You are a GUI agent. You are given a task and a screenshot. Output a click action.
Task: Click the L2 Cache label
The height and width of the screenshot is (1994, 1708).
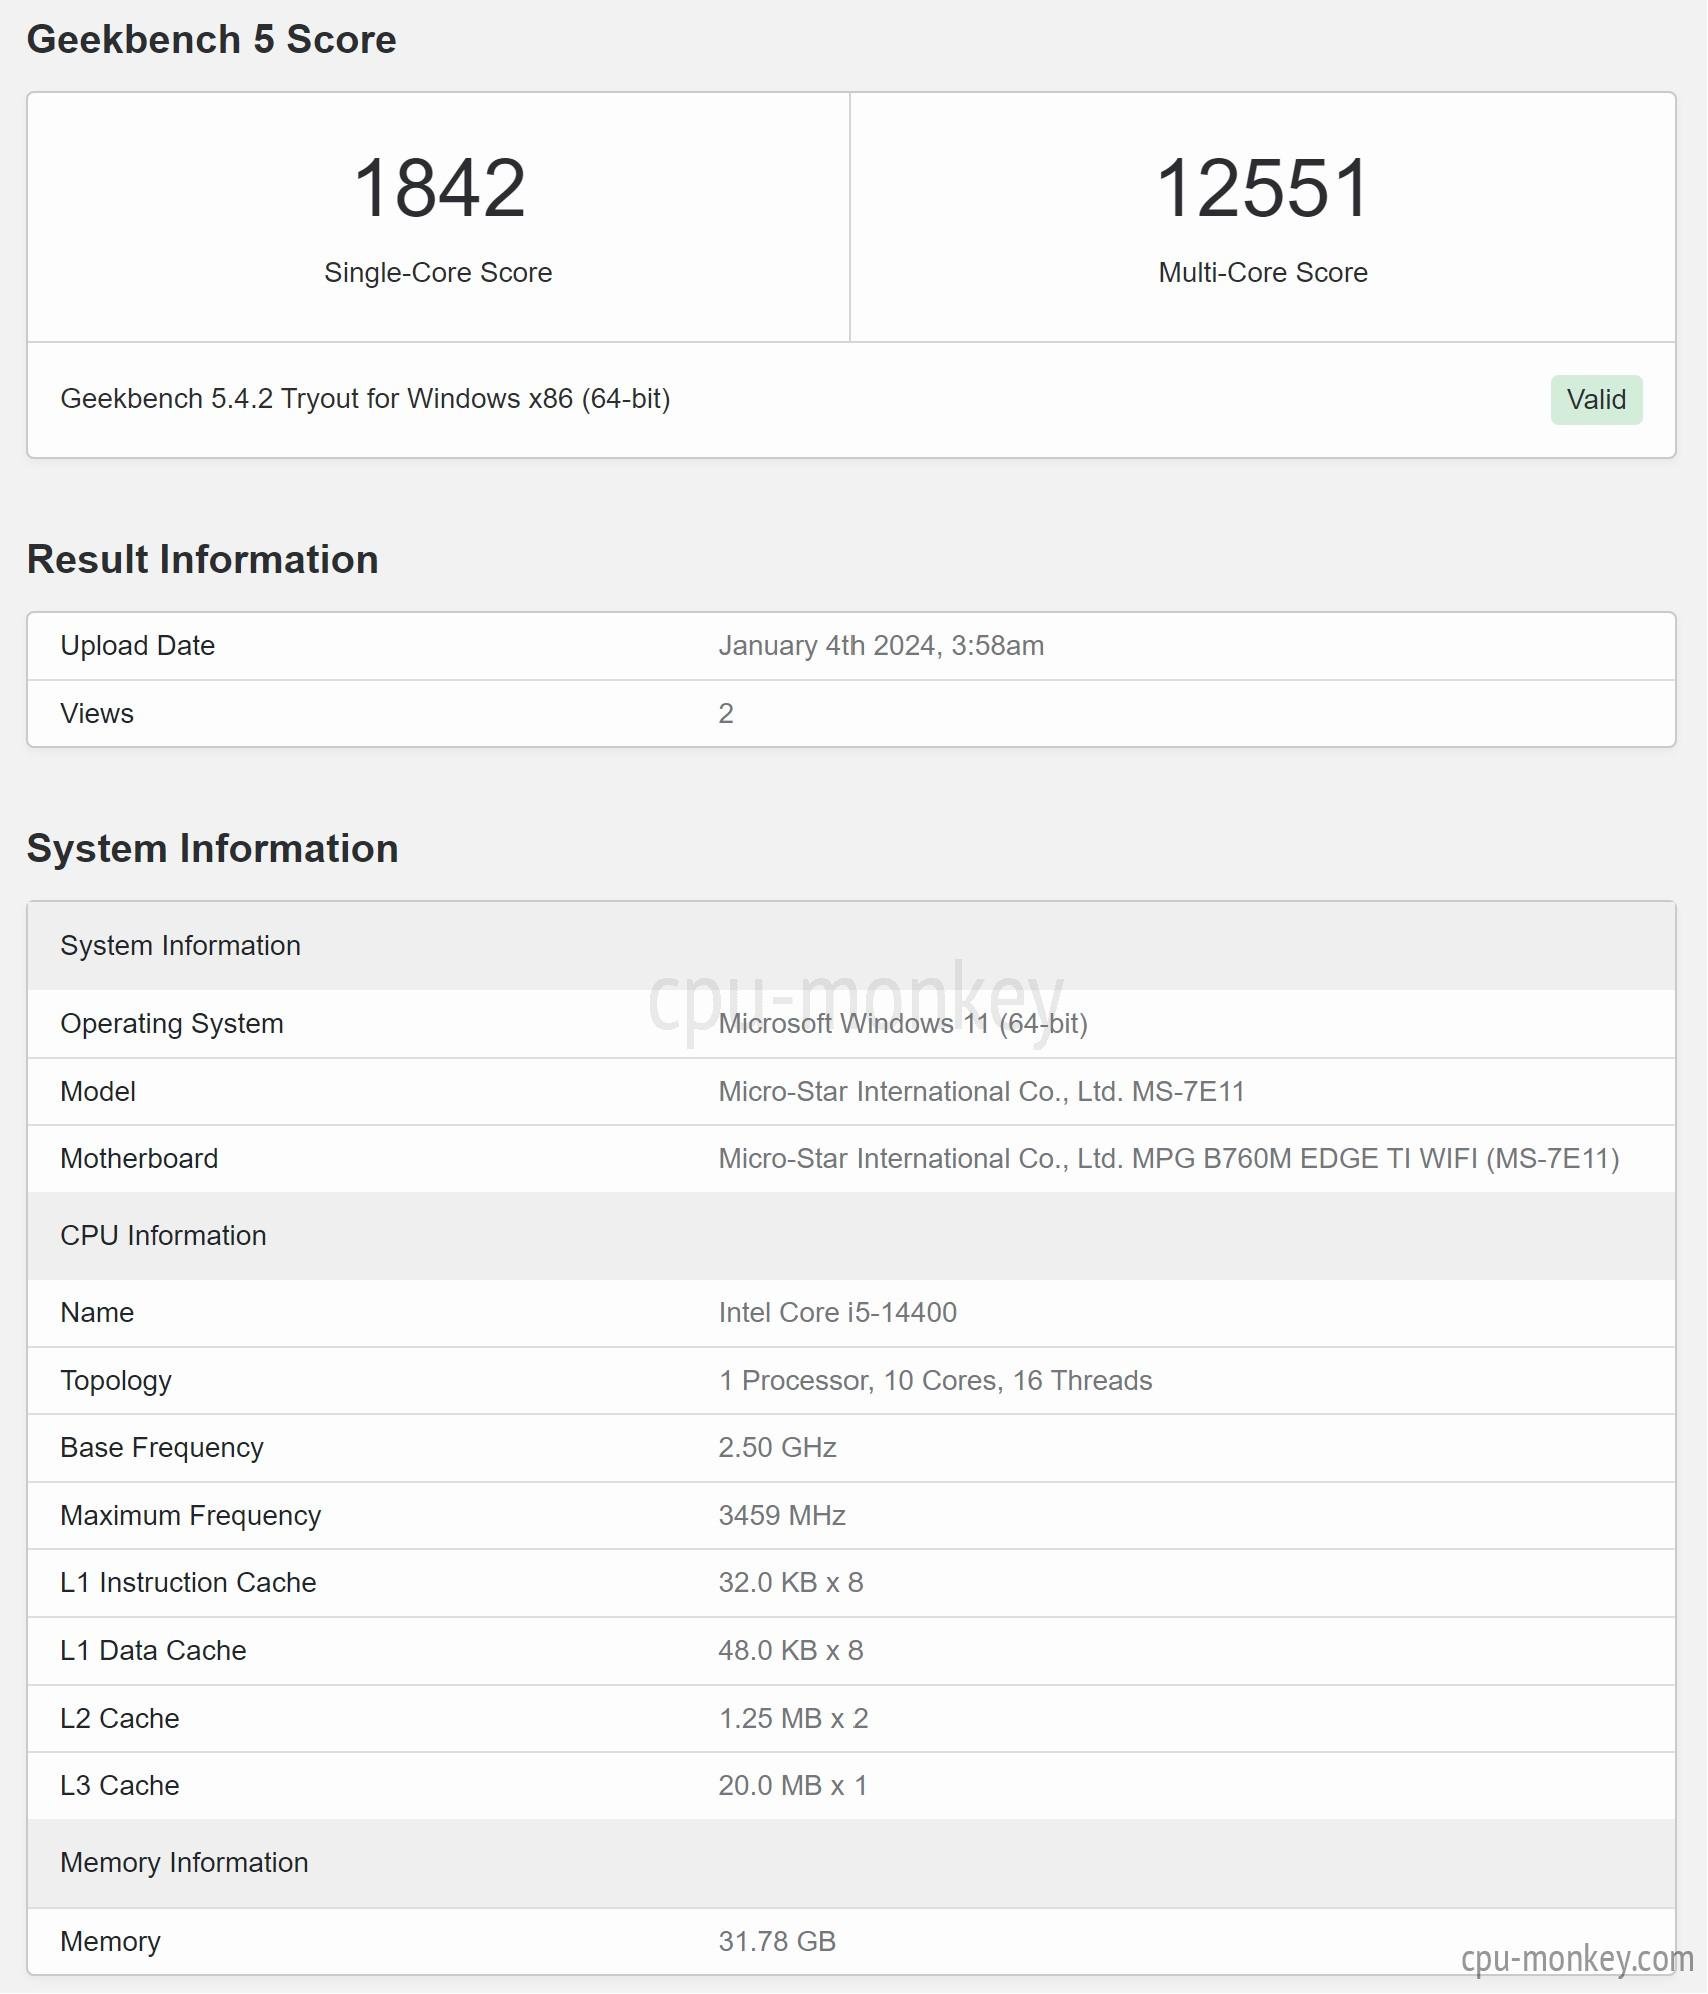pos(120,1719)
